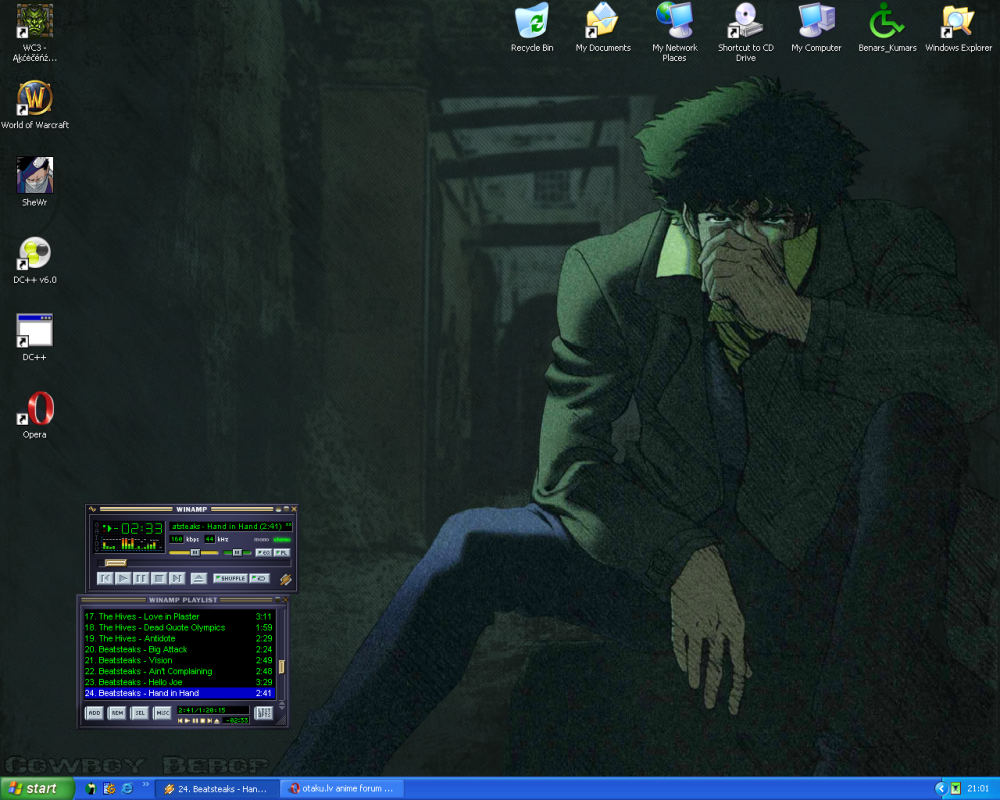Open the playlist REM menu
Image resolution: width=1000 pixels, height=800 pixels.
coord(117,713)
